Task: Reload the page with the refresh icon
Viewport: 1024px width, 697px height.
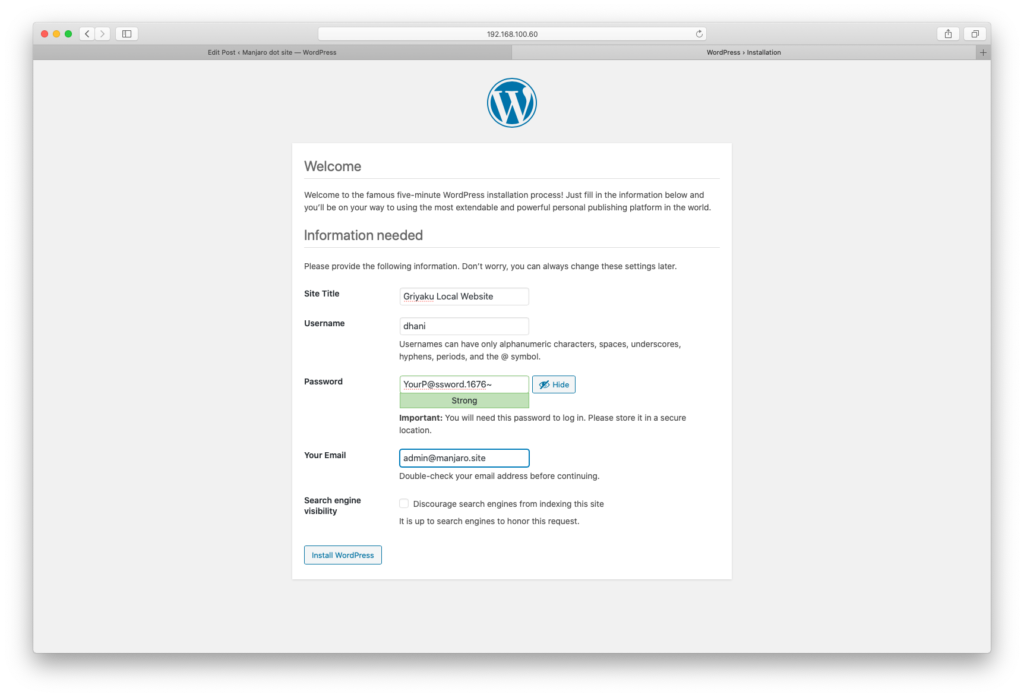Action: [x=699, y=34]
